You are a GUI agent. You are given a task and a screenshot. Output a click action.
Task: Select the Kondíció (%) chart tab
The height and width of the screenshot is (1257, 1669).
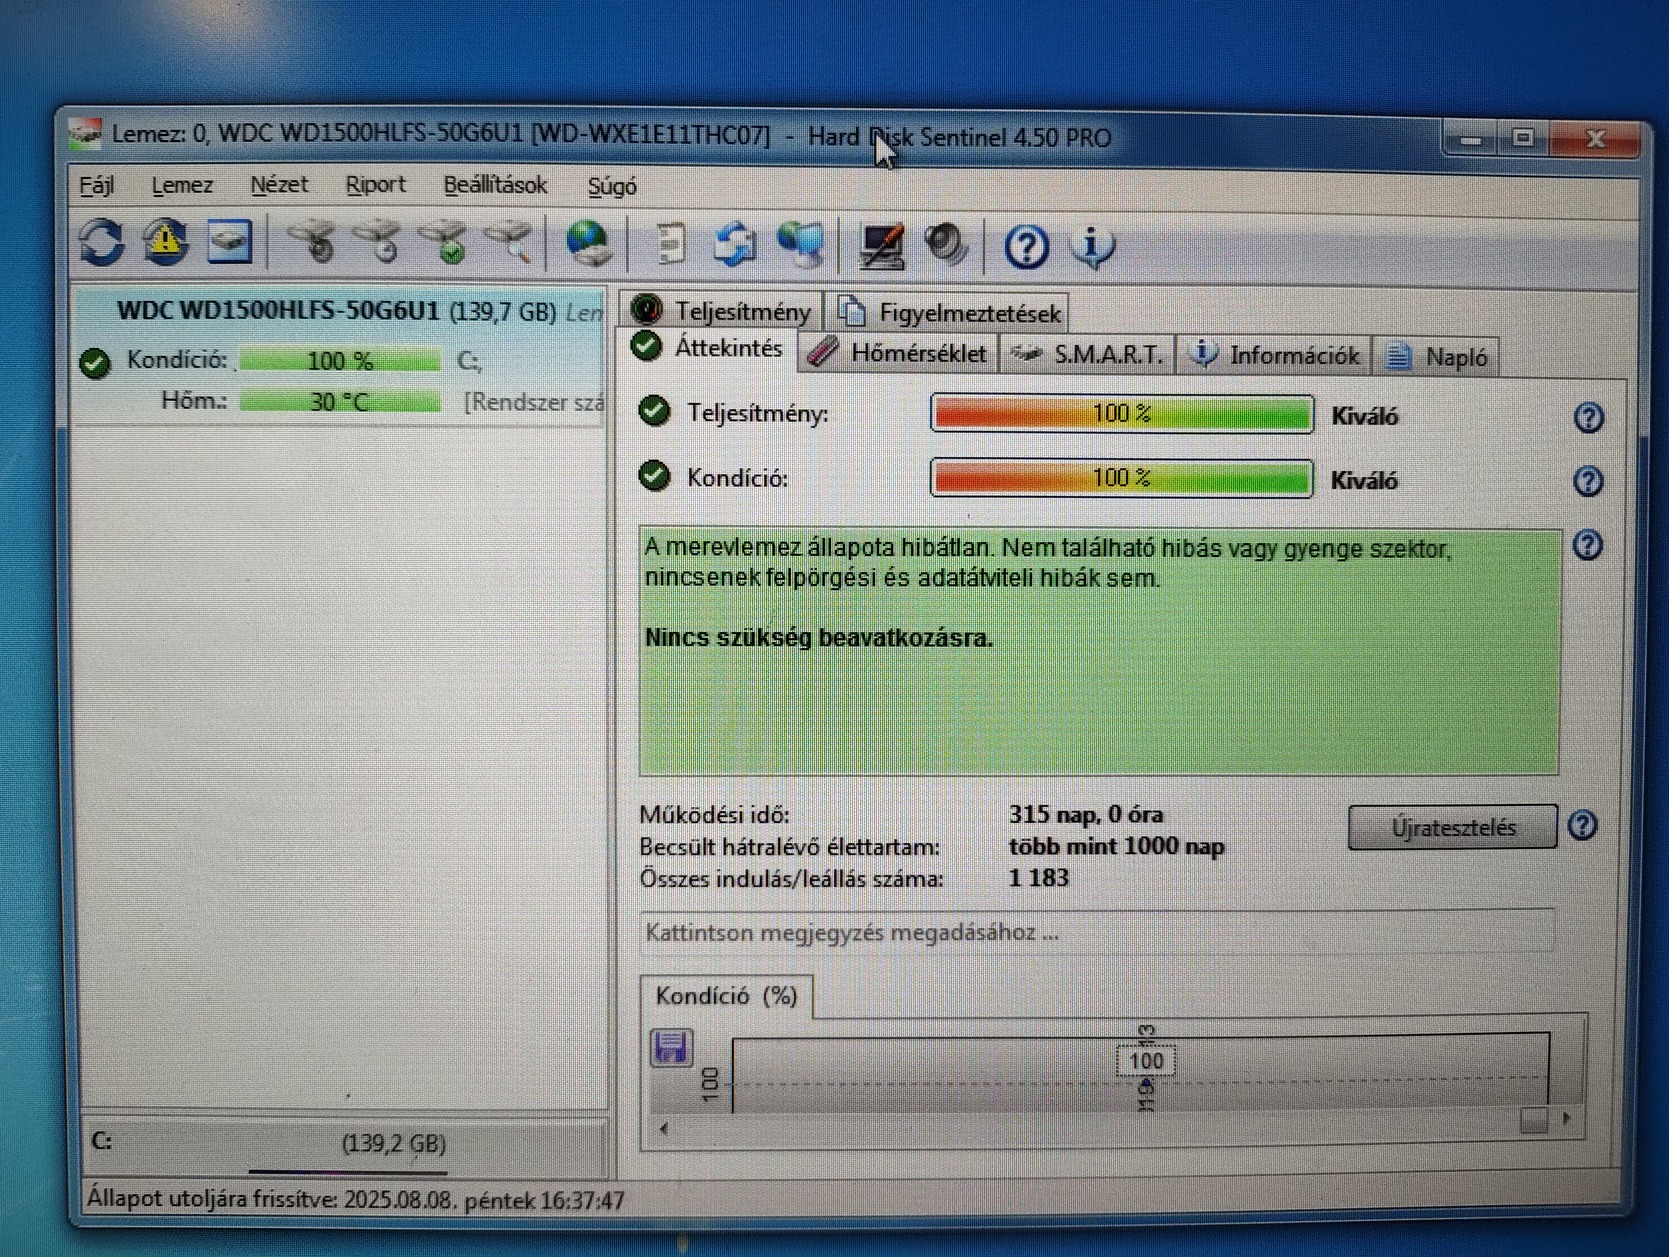(727, 997)
